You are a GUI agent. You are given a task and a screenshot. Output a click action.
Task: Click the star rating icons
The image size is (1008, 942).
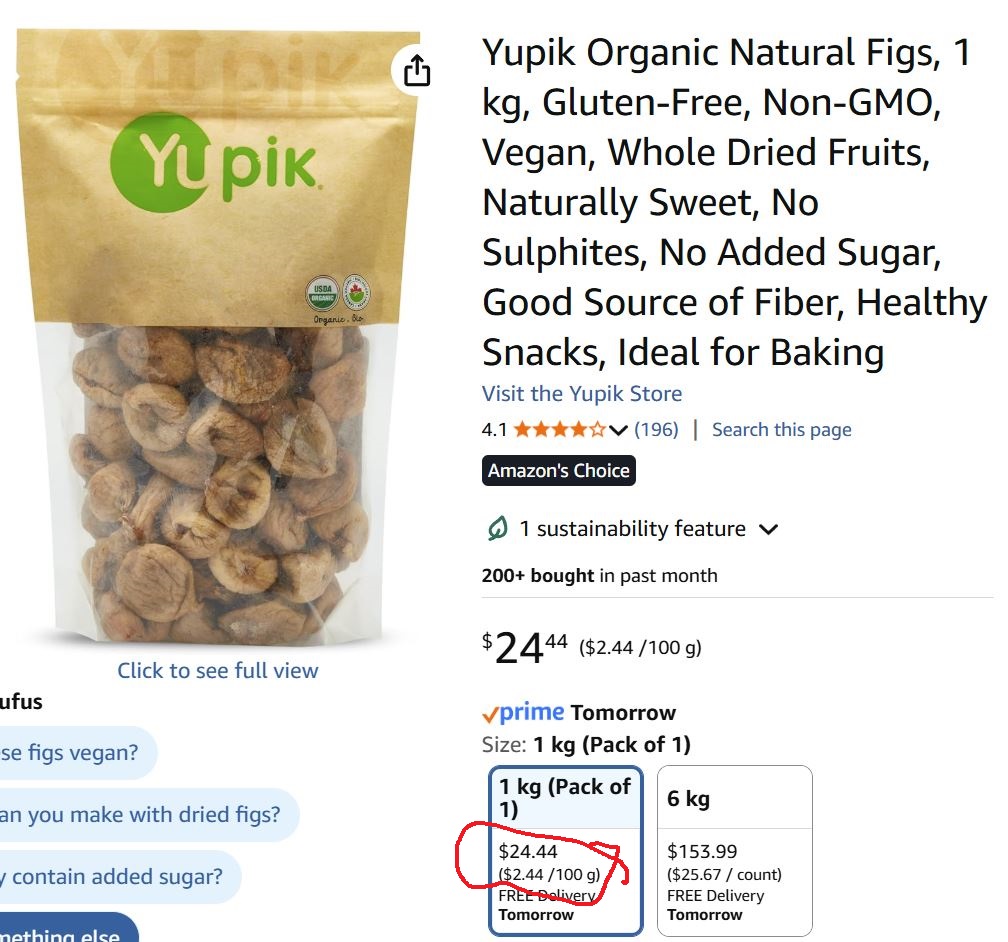(559, 429)
